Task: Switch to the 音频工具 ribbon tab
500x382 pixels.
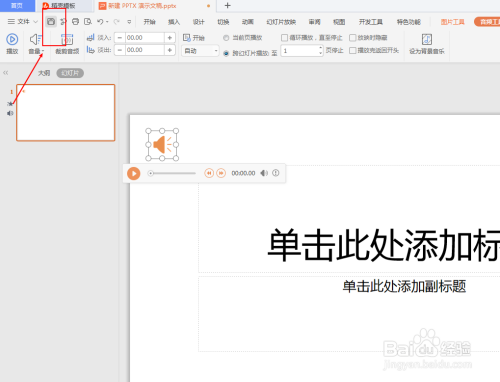Action: pos(487,22)
